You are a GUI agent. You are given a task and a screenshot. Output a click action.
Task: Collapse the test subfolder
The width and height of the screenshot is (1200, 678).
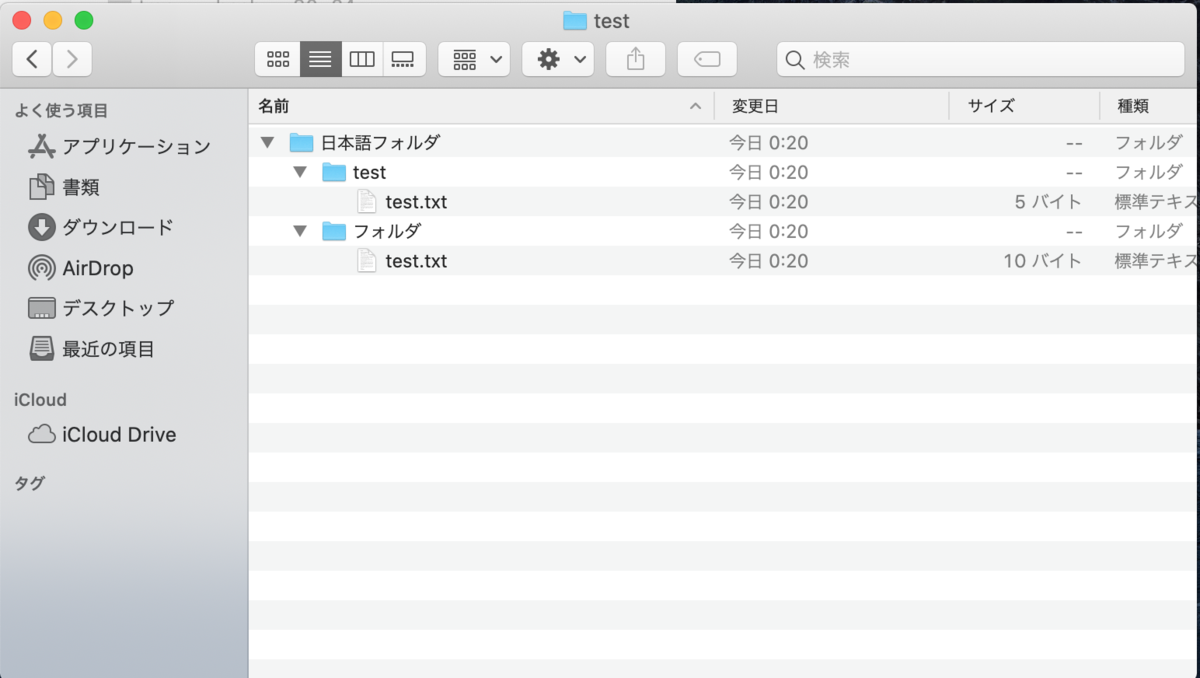[x=299, y=172]
